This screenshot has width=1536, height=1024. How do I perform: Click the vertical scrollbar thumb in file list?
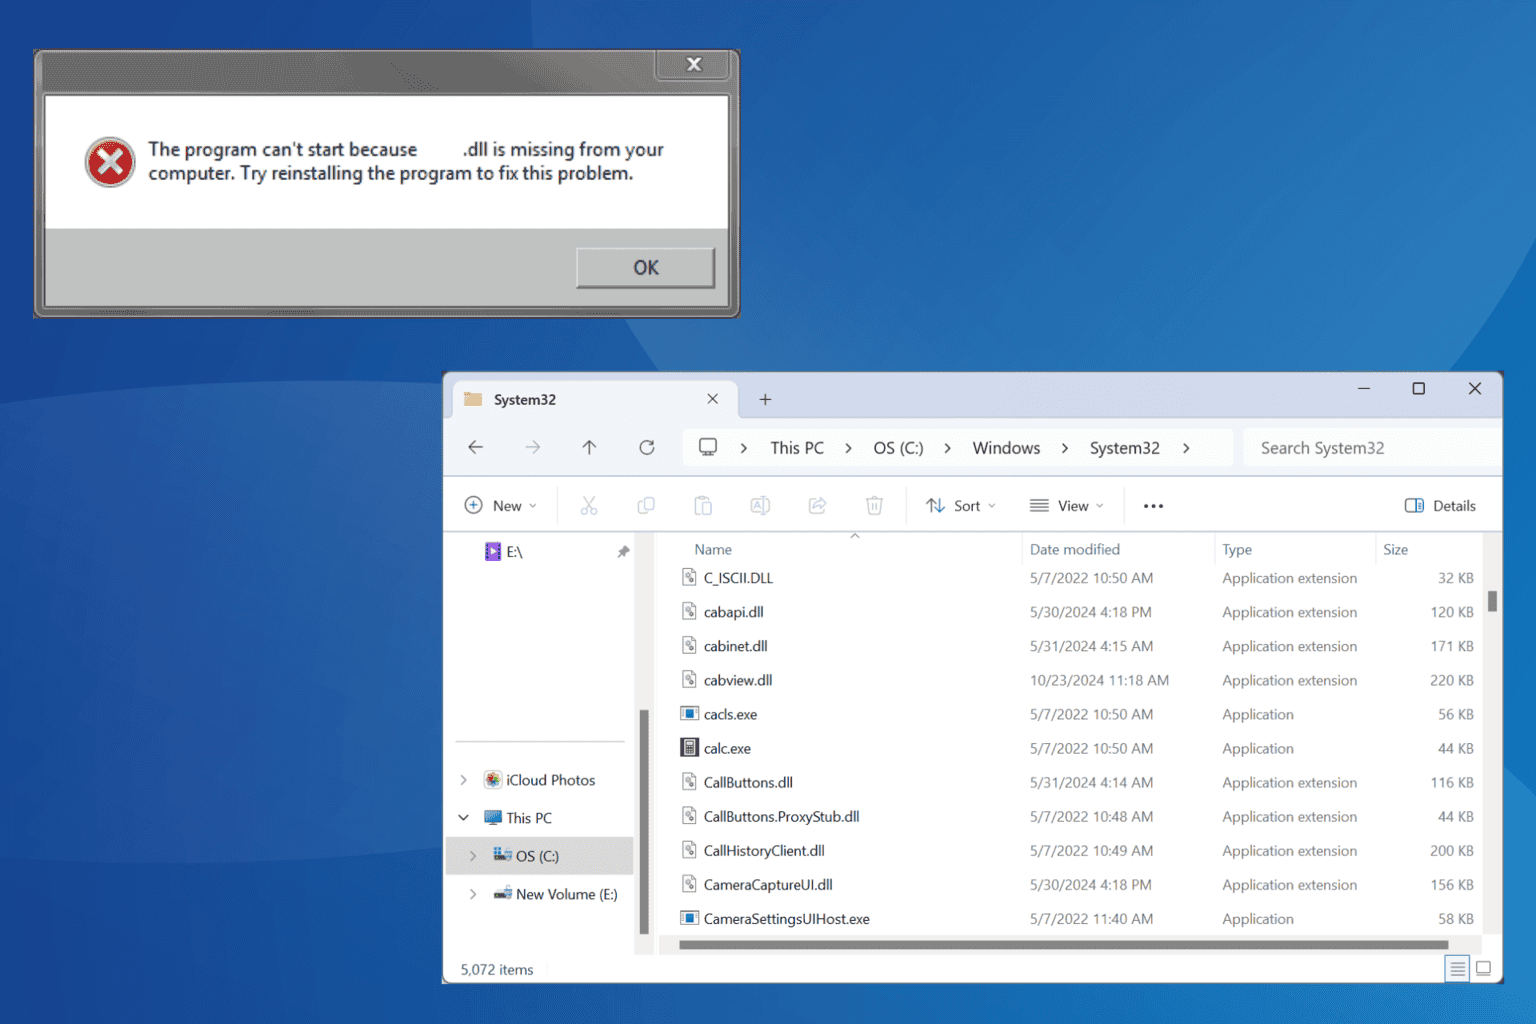[1492, 601]
